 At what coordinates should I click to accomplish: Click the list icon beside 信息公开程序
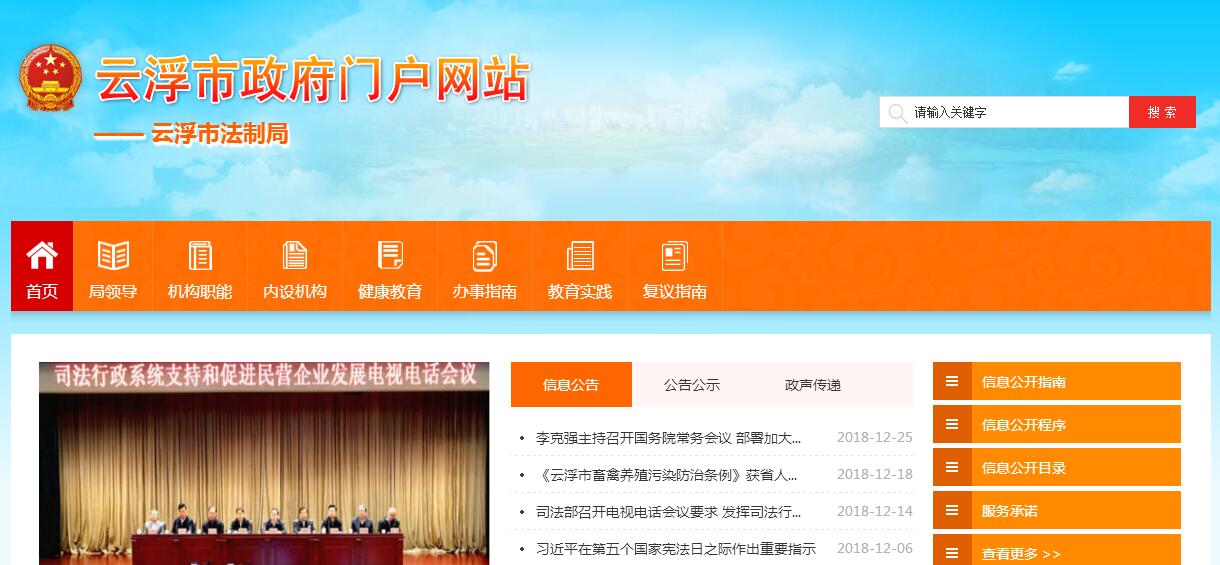(952, 424)
